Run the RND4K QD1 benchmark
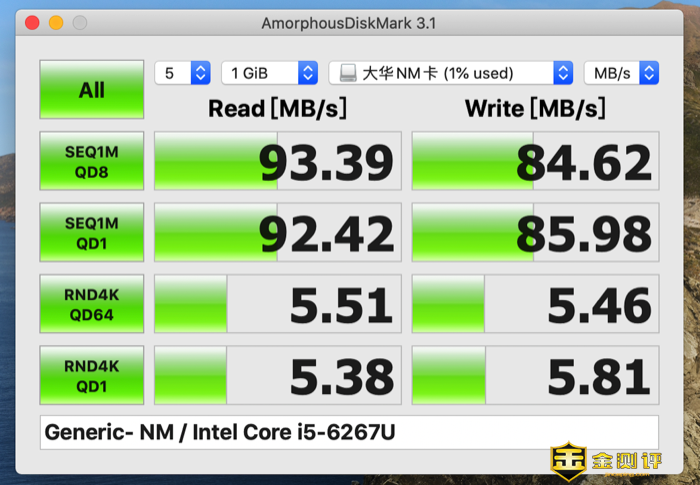The height and width of the screenshot is (485, 700). coord(92,375)
